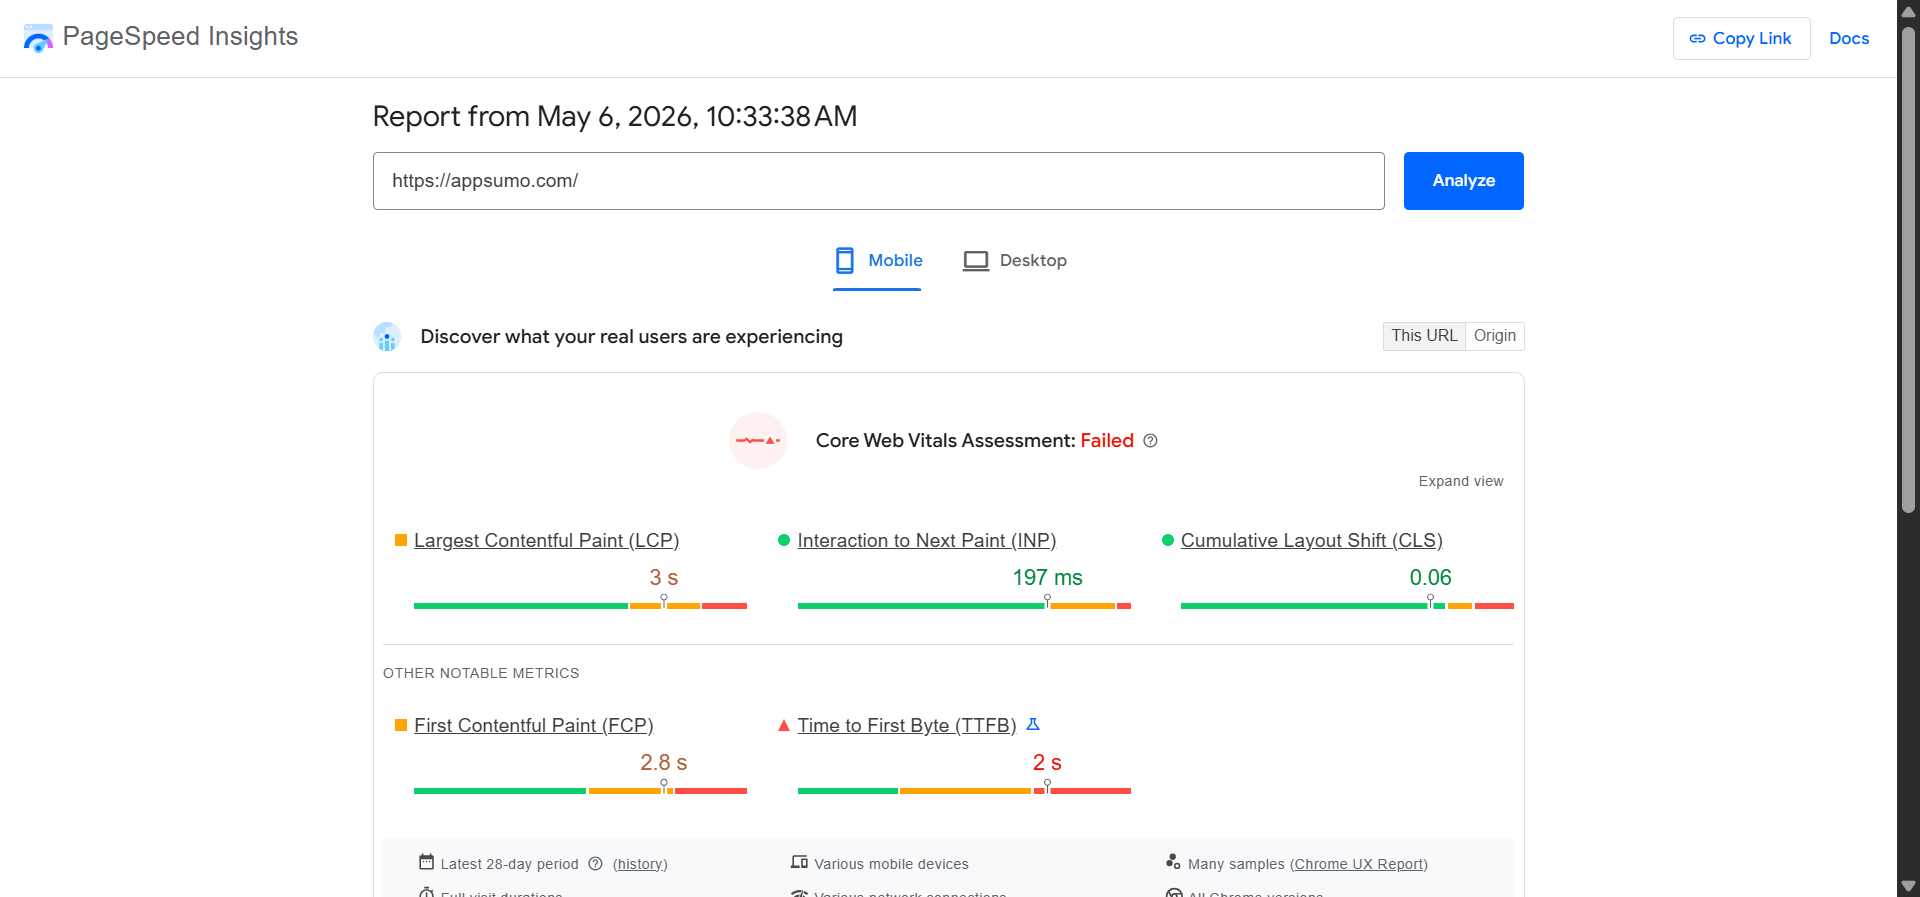Open Interaction to Next Paint (INP) link
This screenshot has width=1920, height=897.
(926, 540)
